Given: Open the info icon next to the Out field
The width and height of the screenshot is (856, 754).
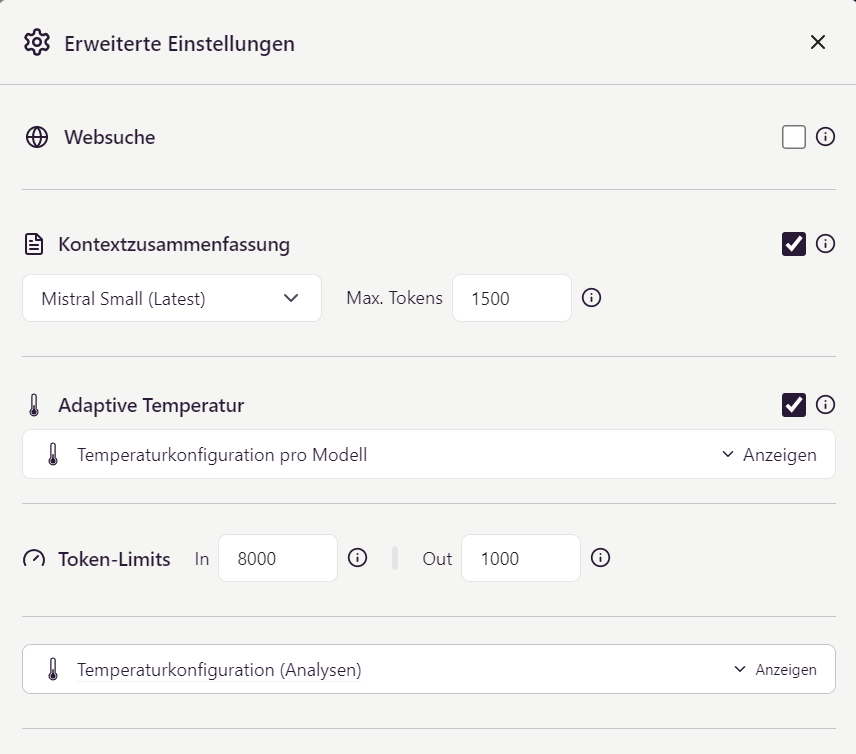Looking at the screenshot, I should point(601,557).
